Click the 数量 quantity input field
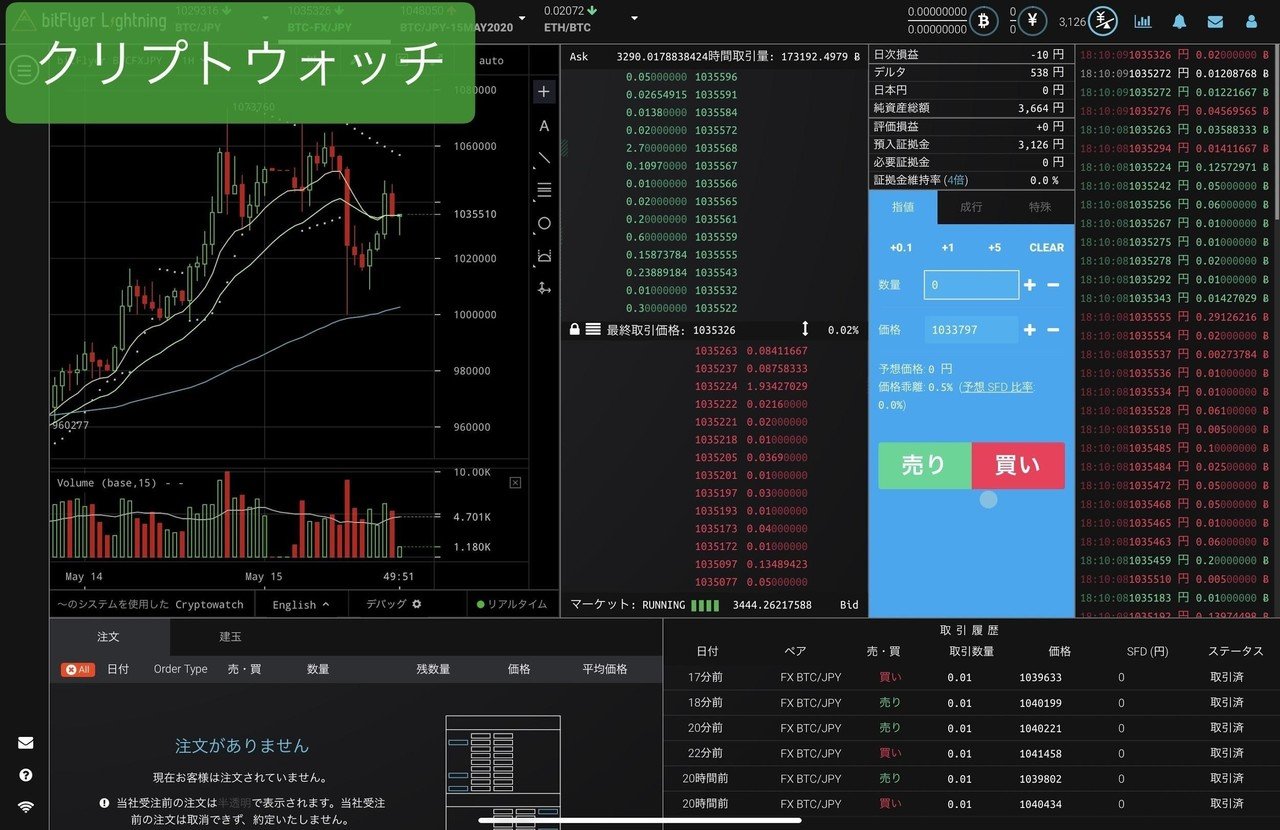Screen dimensions: 1280x830 click(971, 285)
